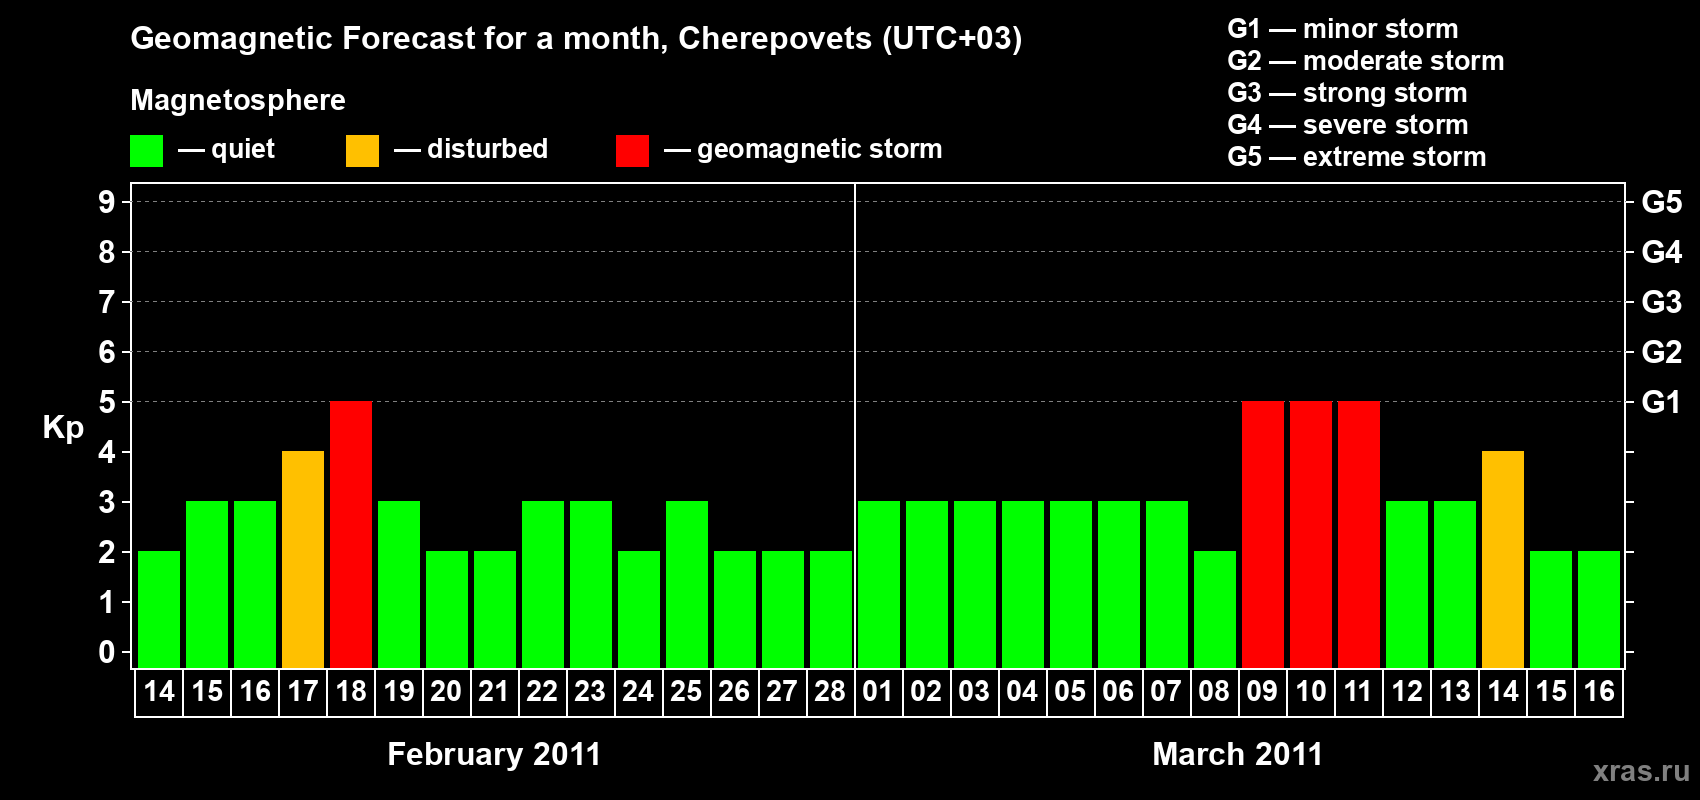
Task: Select the green bar for March 04
Action: (x=1023, y=585)
